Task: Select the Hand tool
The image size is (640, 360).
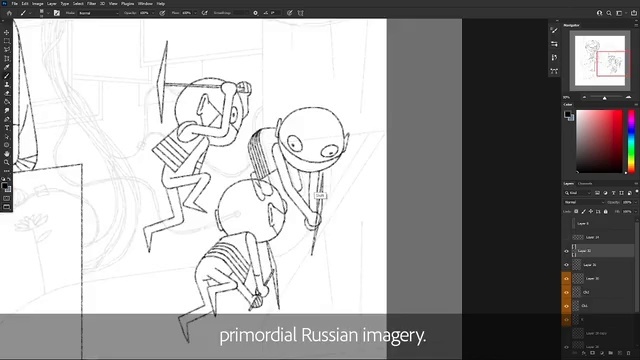Action: click(x=7, y=154)
